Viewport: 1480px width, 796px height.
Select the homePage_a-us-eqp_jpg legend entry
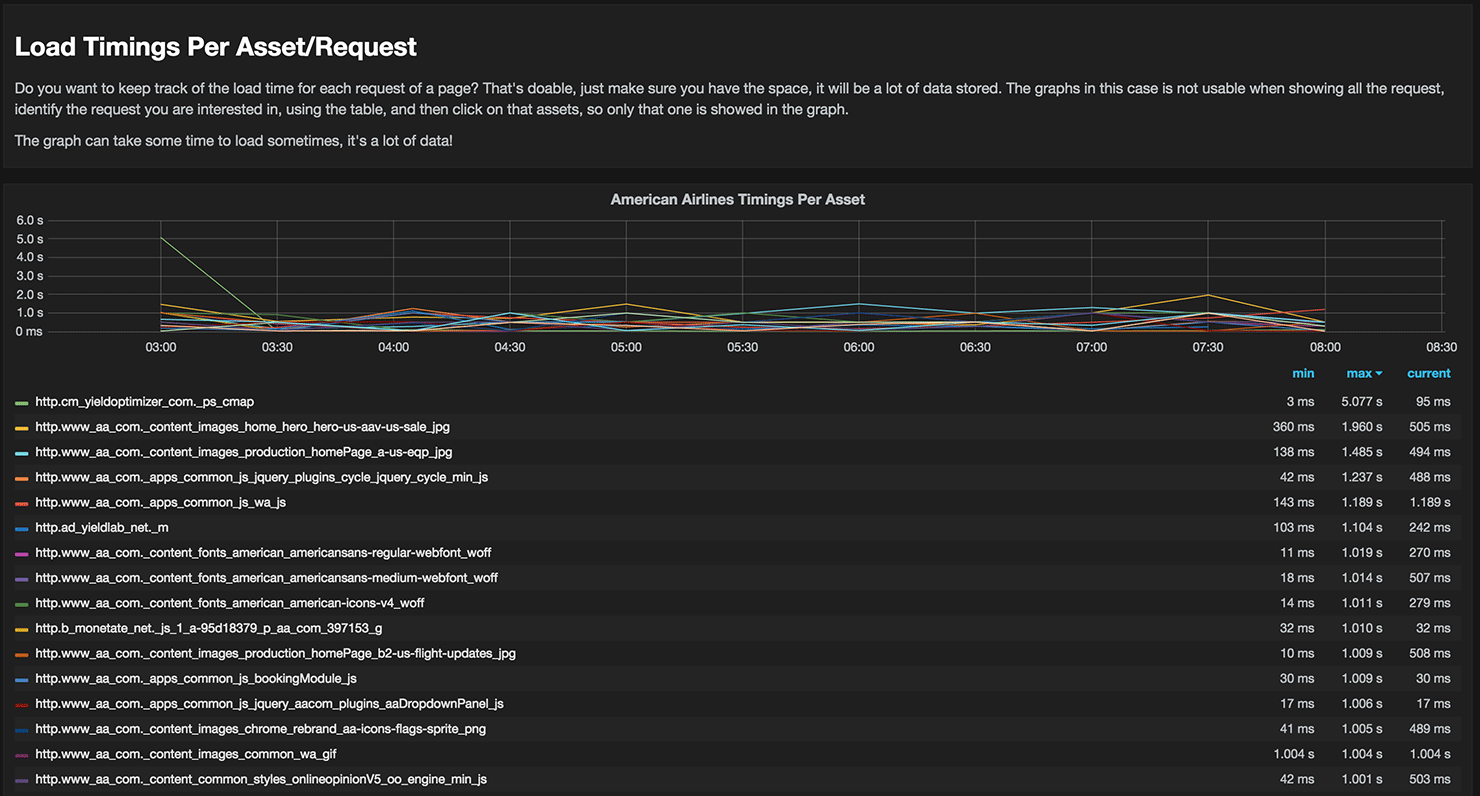point(243,452)
